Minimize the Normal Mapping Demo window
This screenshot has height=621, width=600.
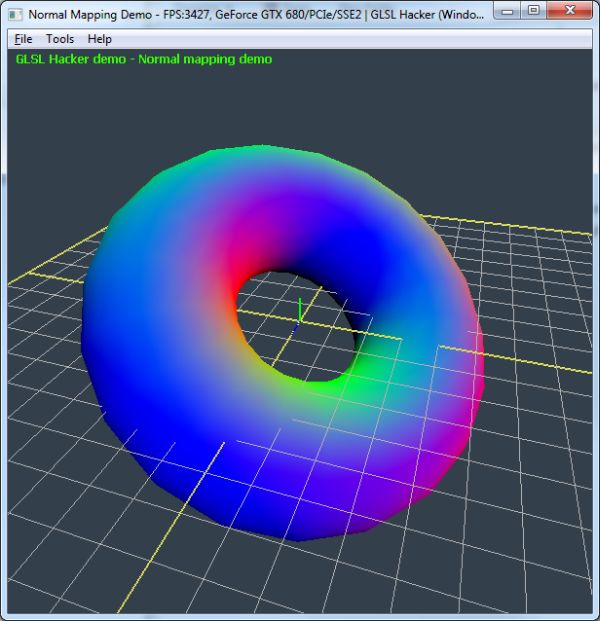(508, 12)
